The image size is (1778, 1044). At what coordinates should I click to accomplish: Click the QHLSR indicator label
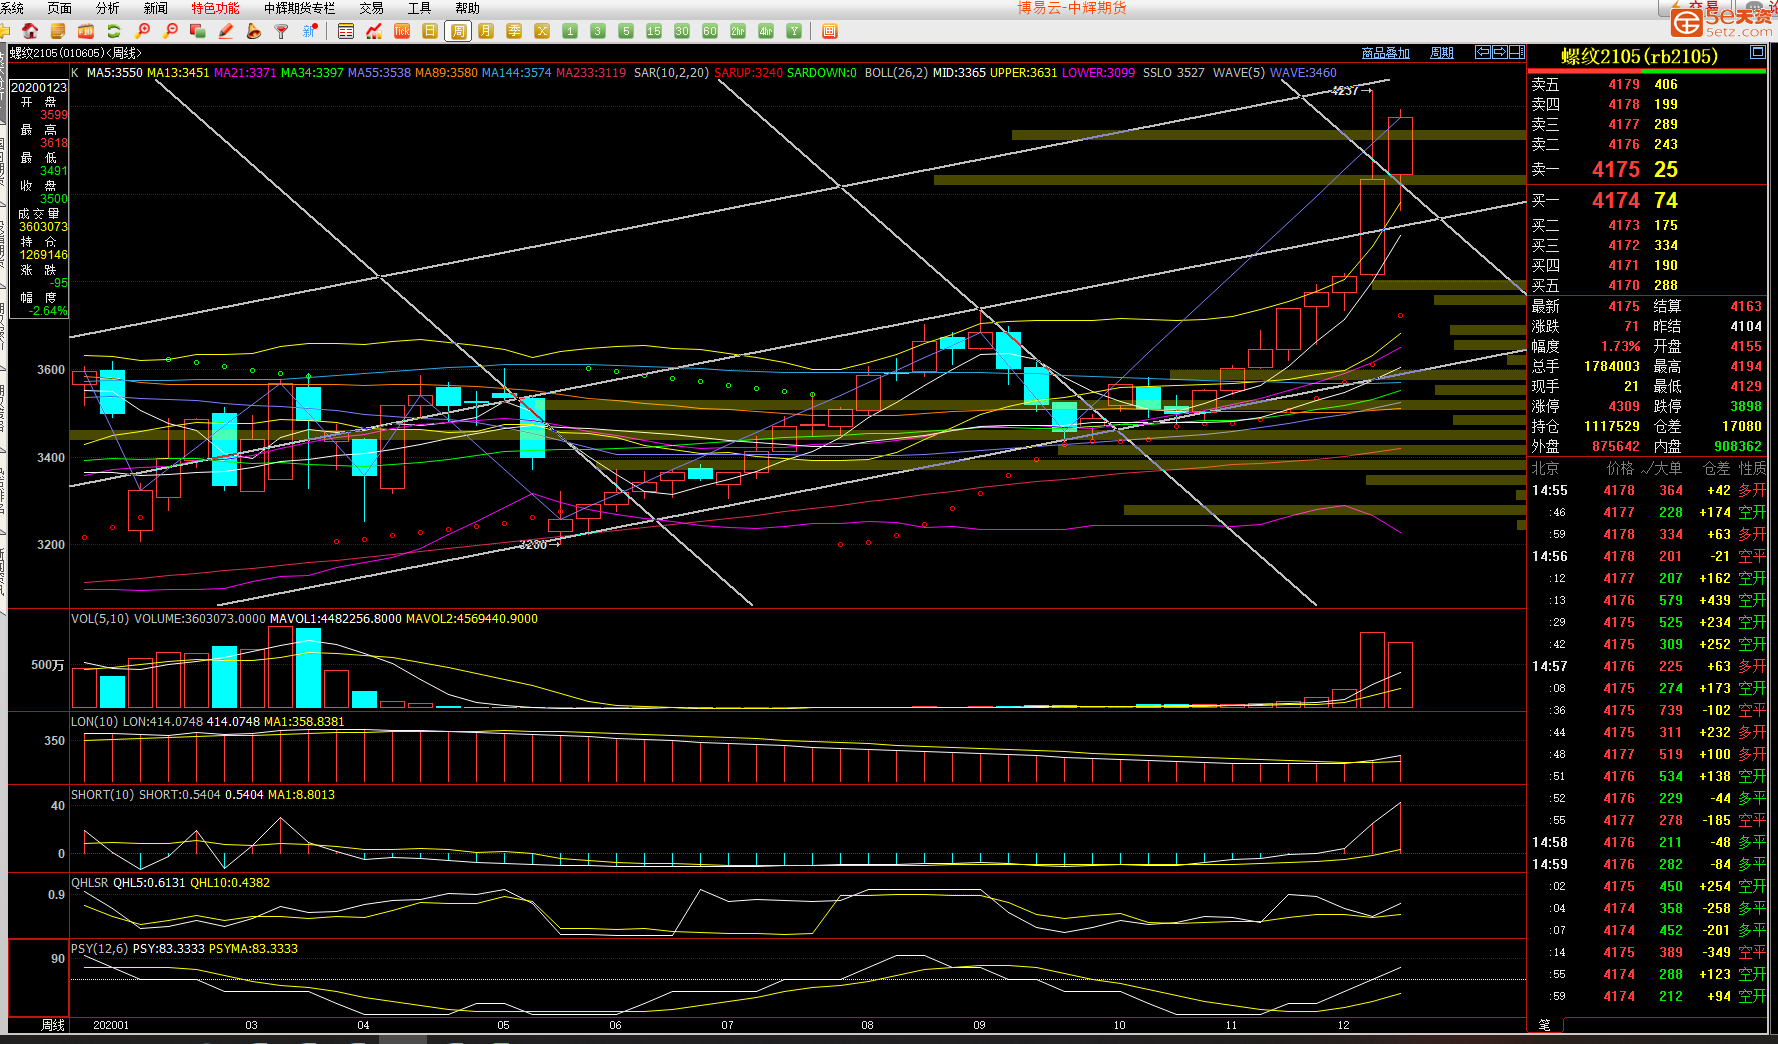coord(89,883)
